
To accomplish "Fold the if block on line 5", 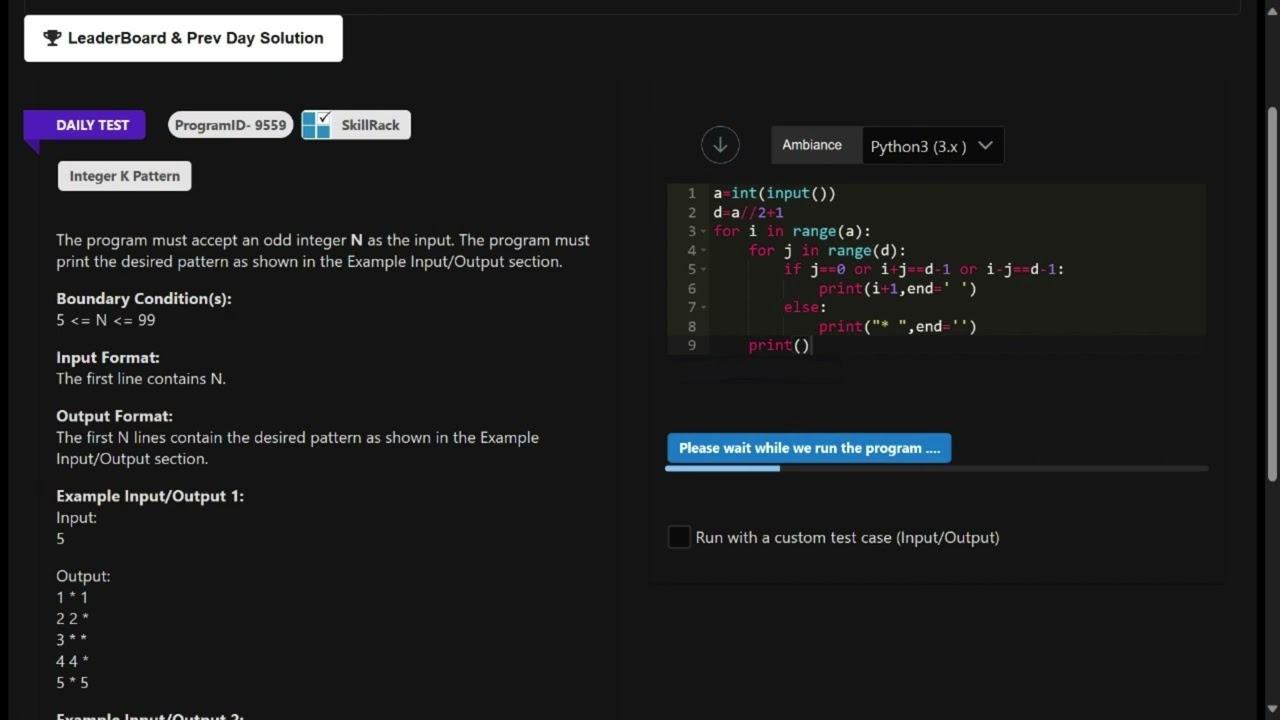I will point(704,270).
